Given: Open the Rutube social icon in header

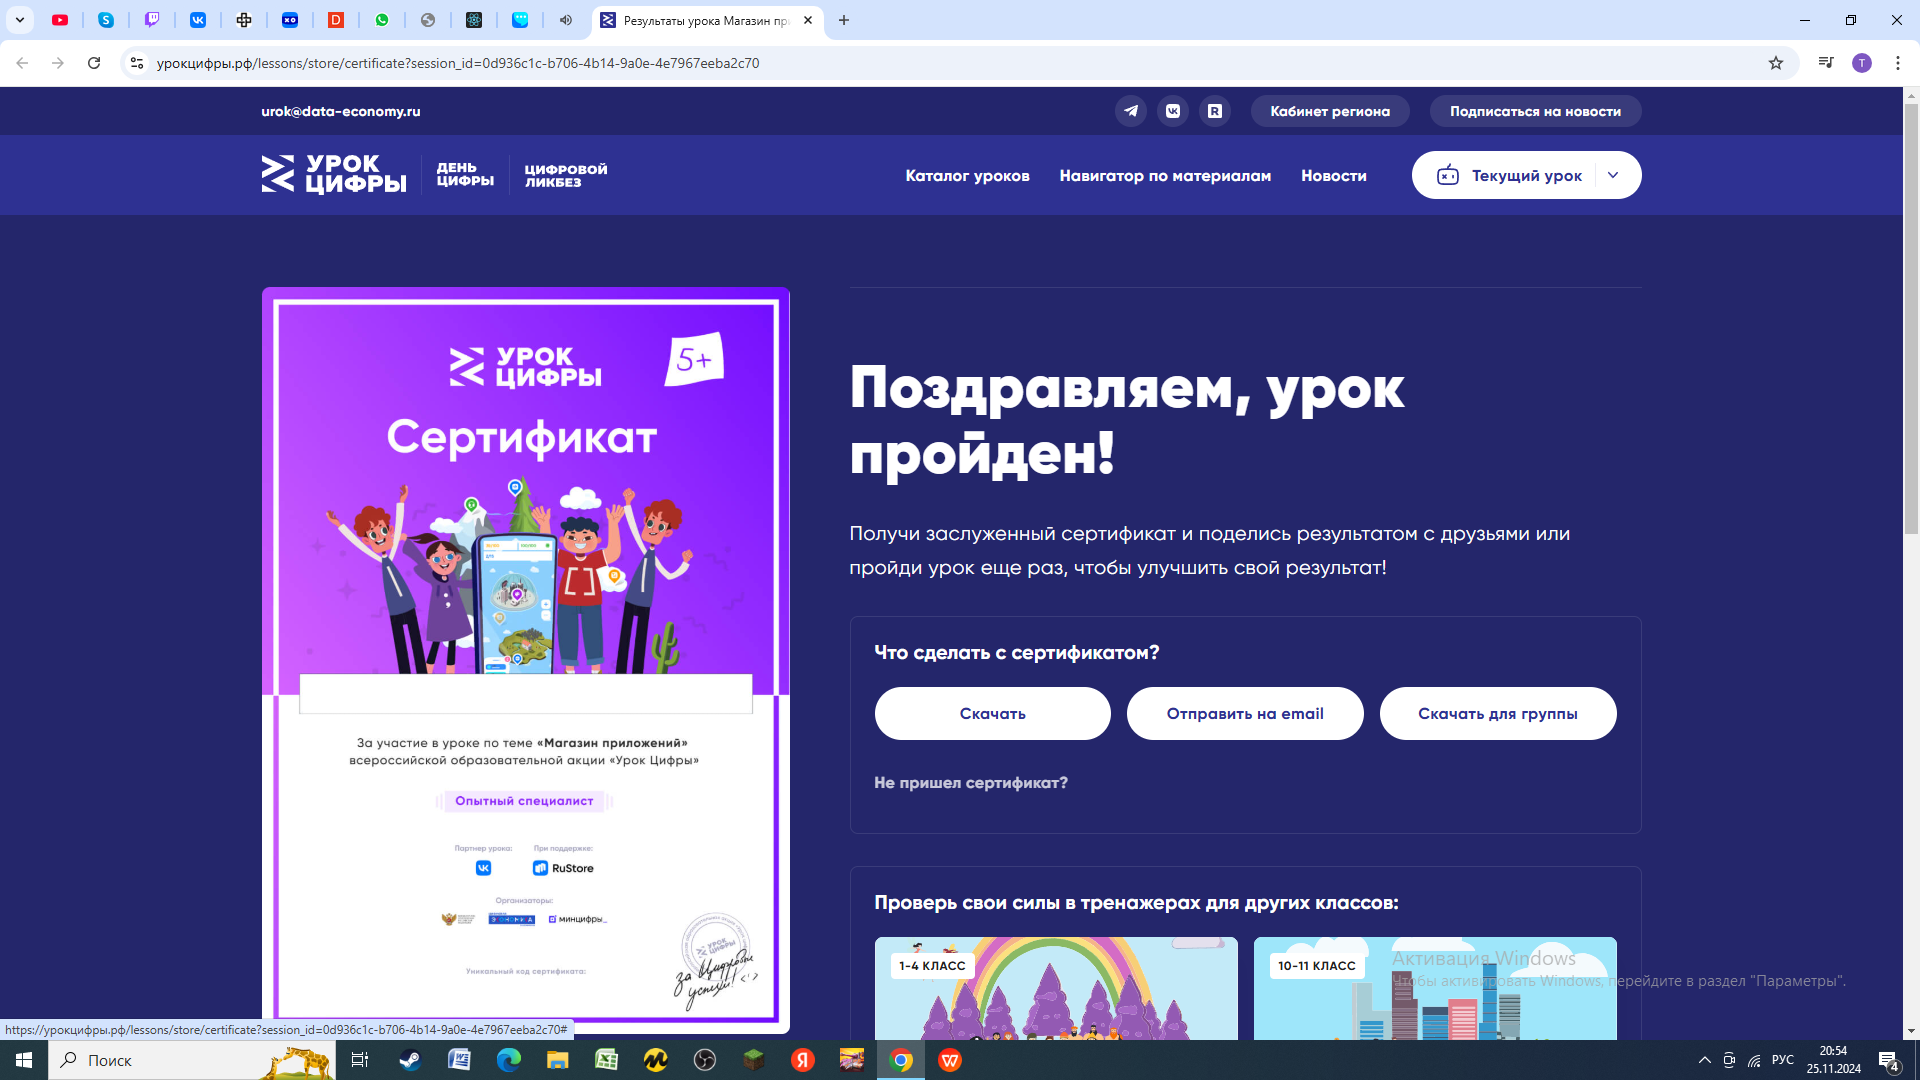Looking at the screenshot, I should (1215, 111).
